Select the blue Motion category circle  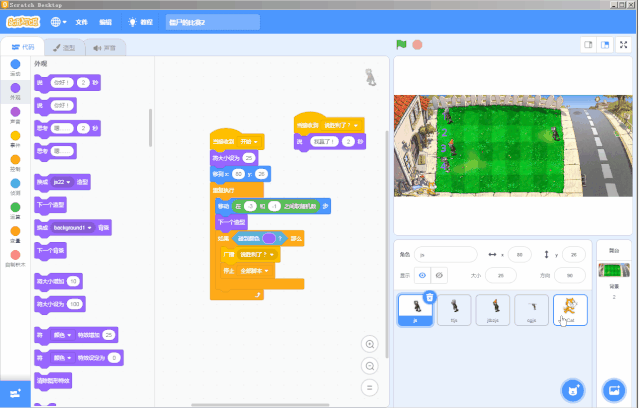coord(15,64)
